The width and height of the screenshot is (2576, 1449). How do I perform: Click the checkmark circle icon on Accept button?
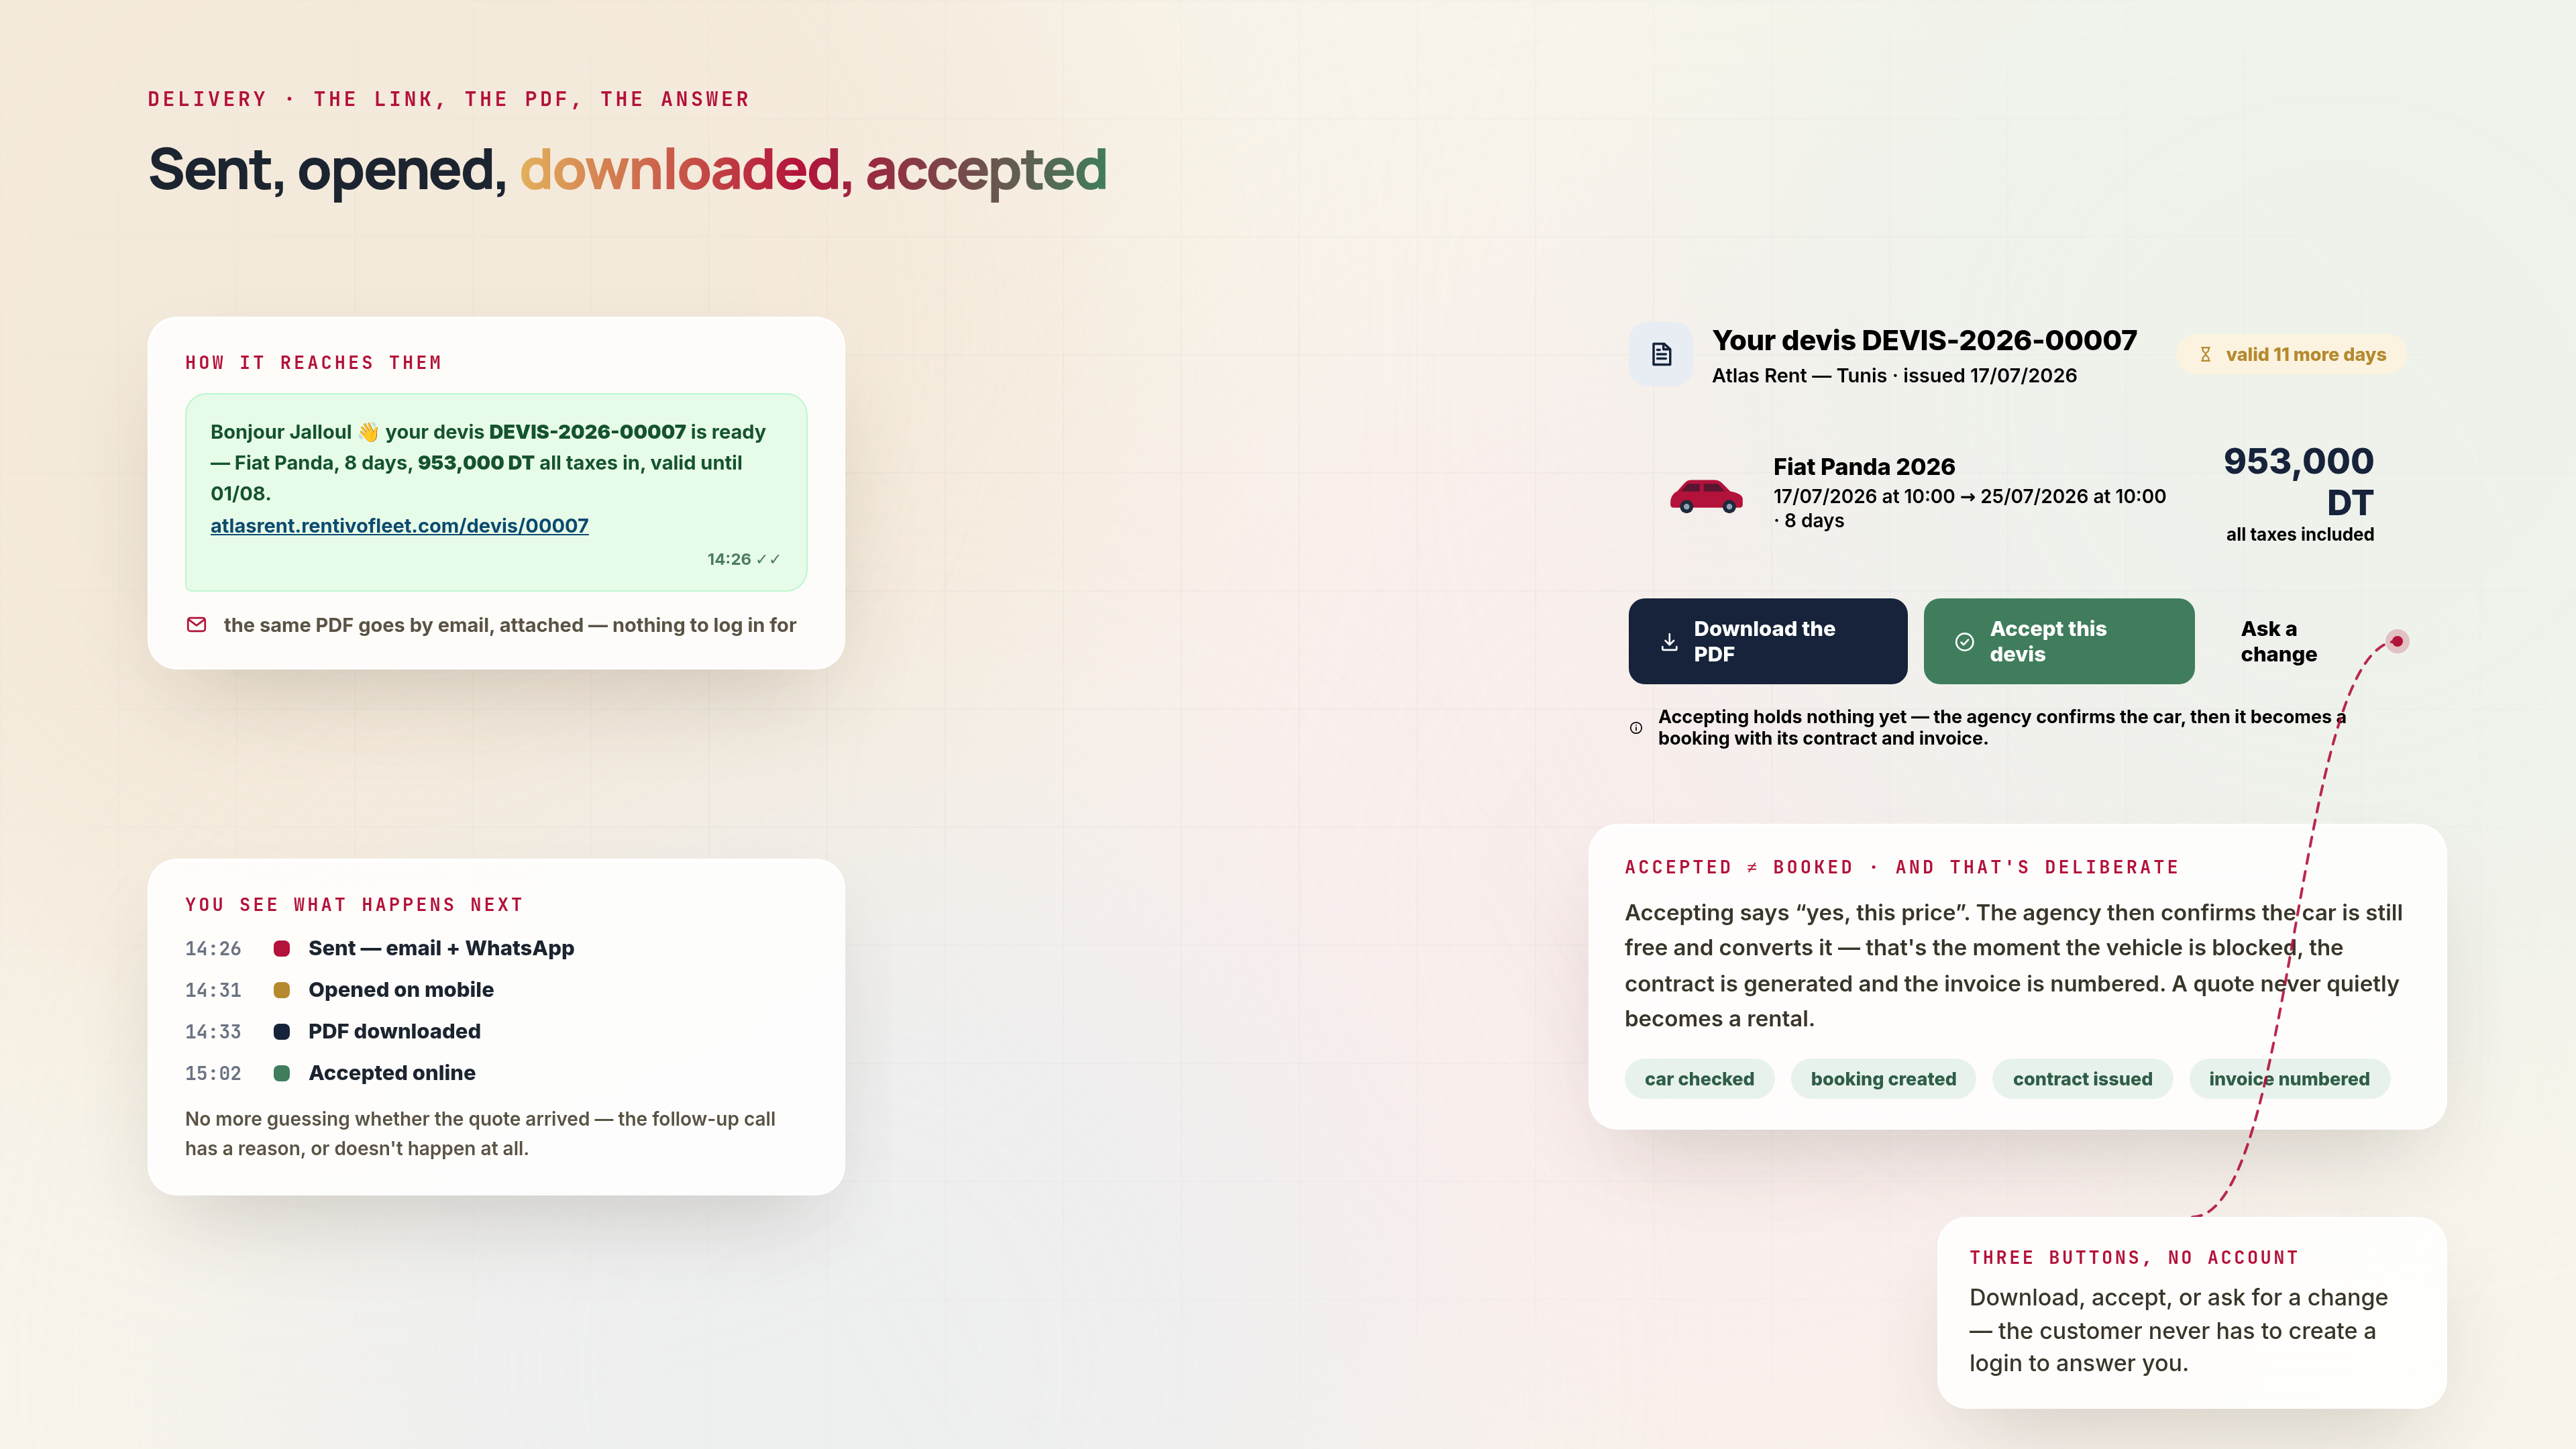1964,642
